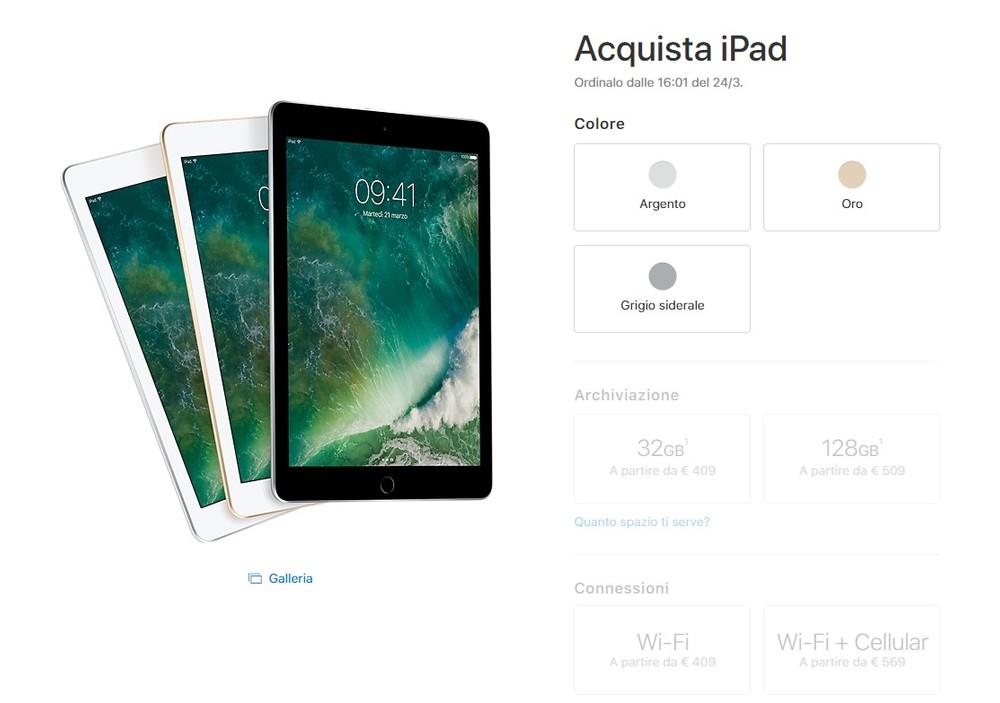Click the Archiviazione section label
The height and width of the screenshot is (703, 1000).
pos(626,395)
